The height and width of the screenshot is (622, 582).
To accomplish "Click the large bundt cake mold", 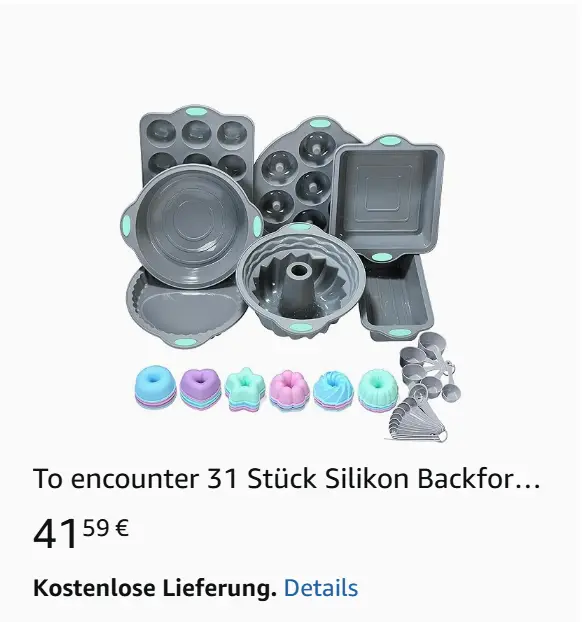I will [x=301, y=280].
